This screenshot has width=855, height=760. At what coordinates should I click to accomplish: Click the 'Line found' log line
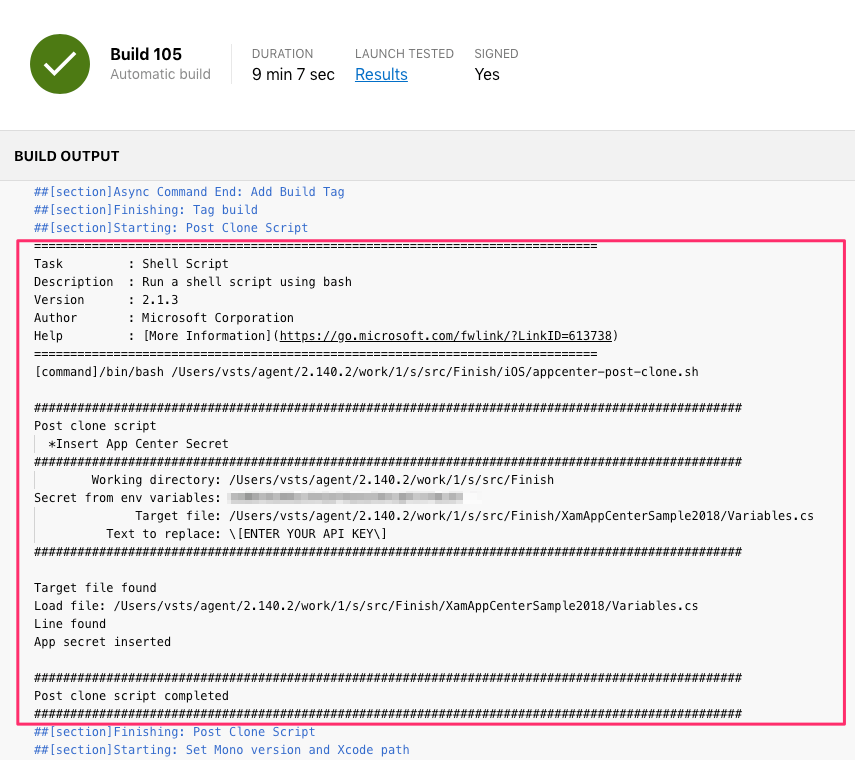tap(70, 624)
